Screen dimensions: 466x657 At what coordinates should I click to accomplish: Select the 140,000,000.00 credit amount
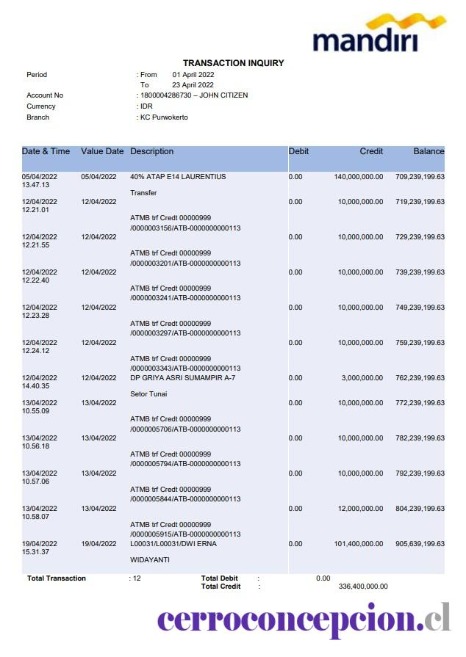pyautogui.click(x=358, y=177)
